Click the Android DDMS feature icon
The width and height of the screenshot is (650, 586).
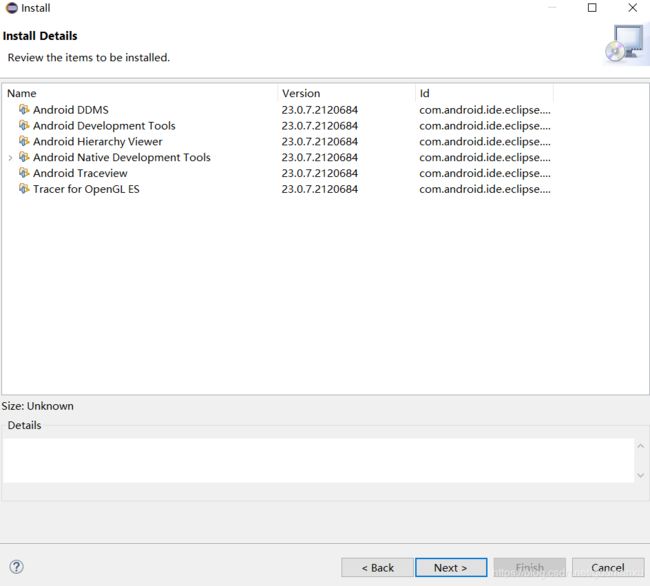coord(24,109)
